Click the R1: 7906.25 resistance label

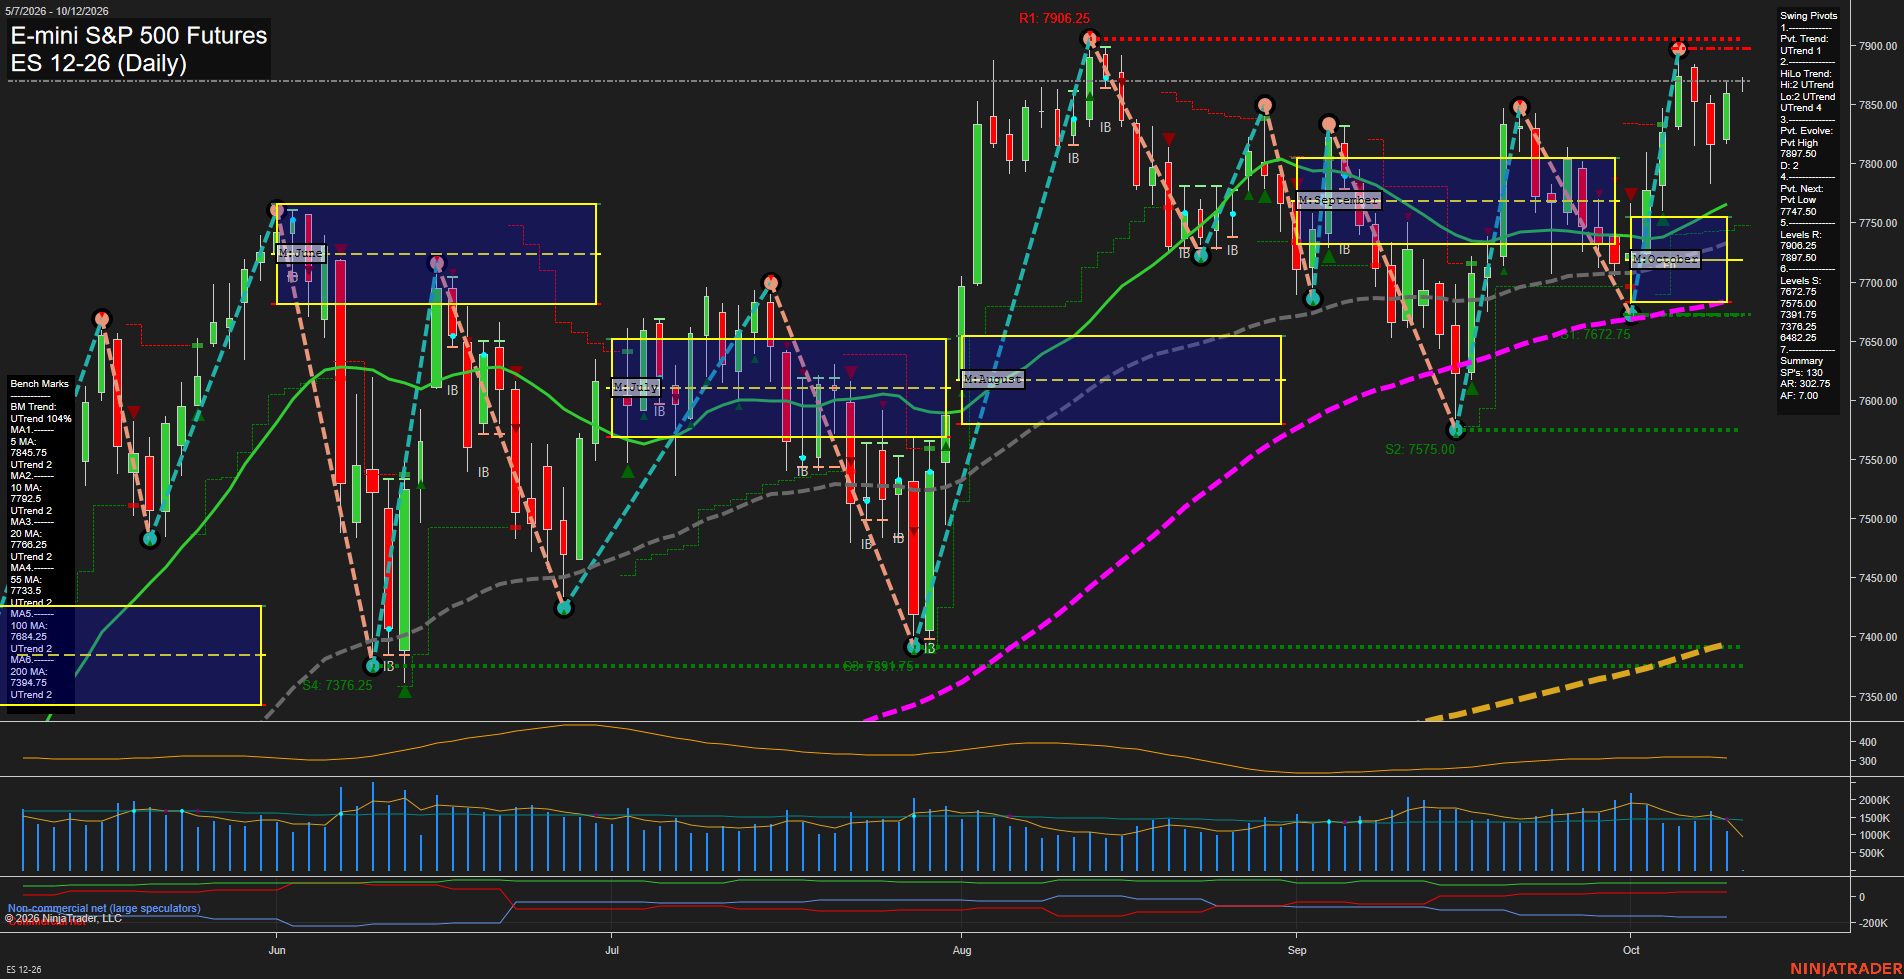(1054, 18)
